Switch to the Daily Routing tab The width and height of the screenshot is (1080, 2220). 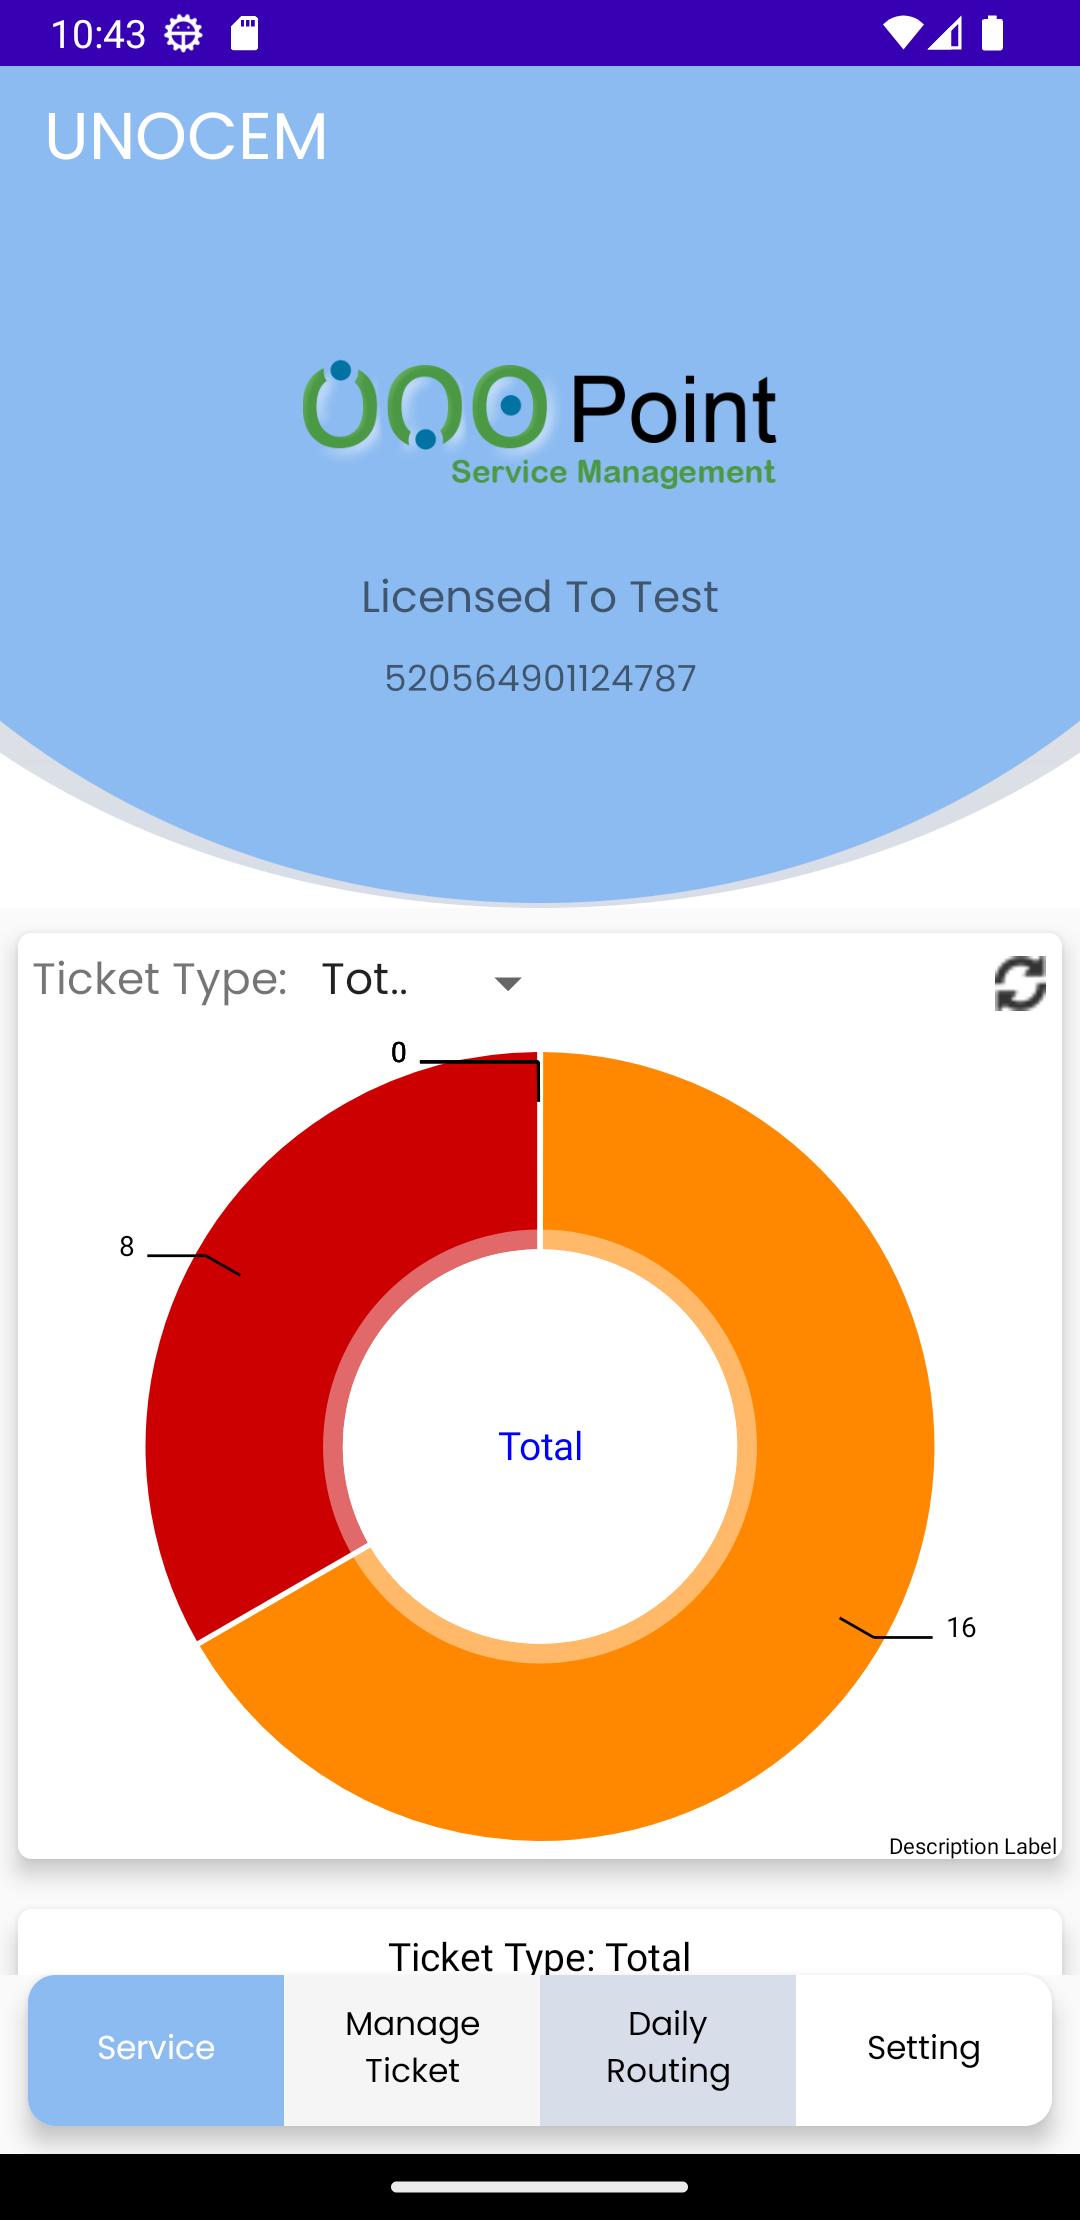tap(668, 2049)
